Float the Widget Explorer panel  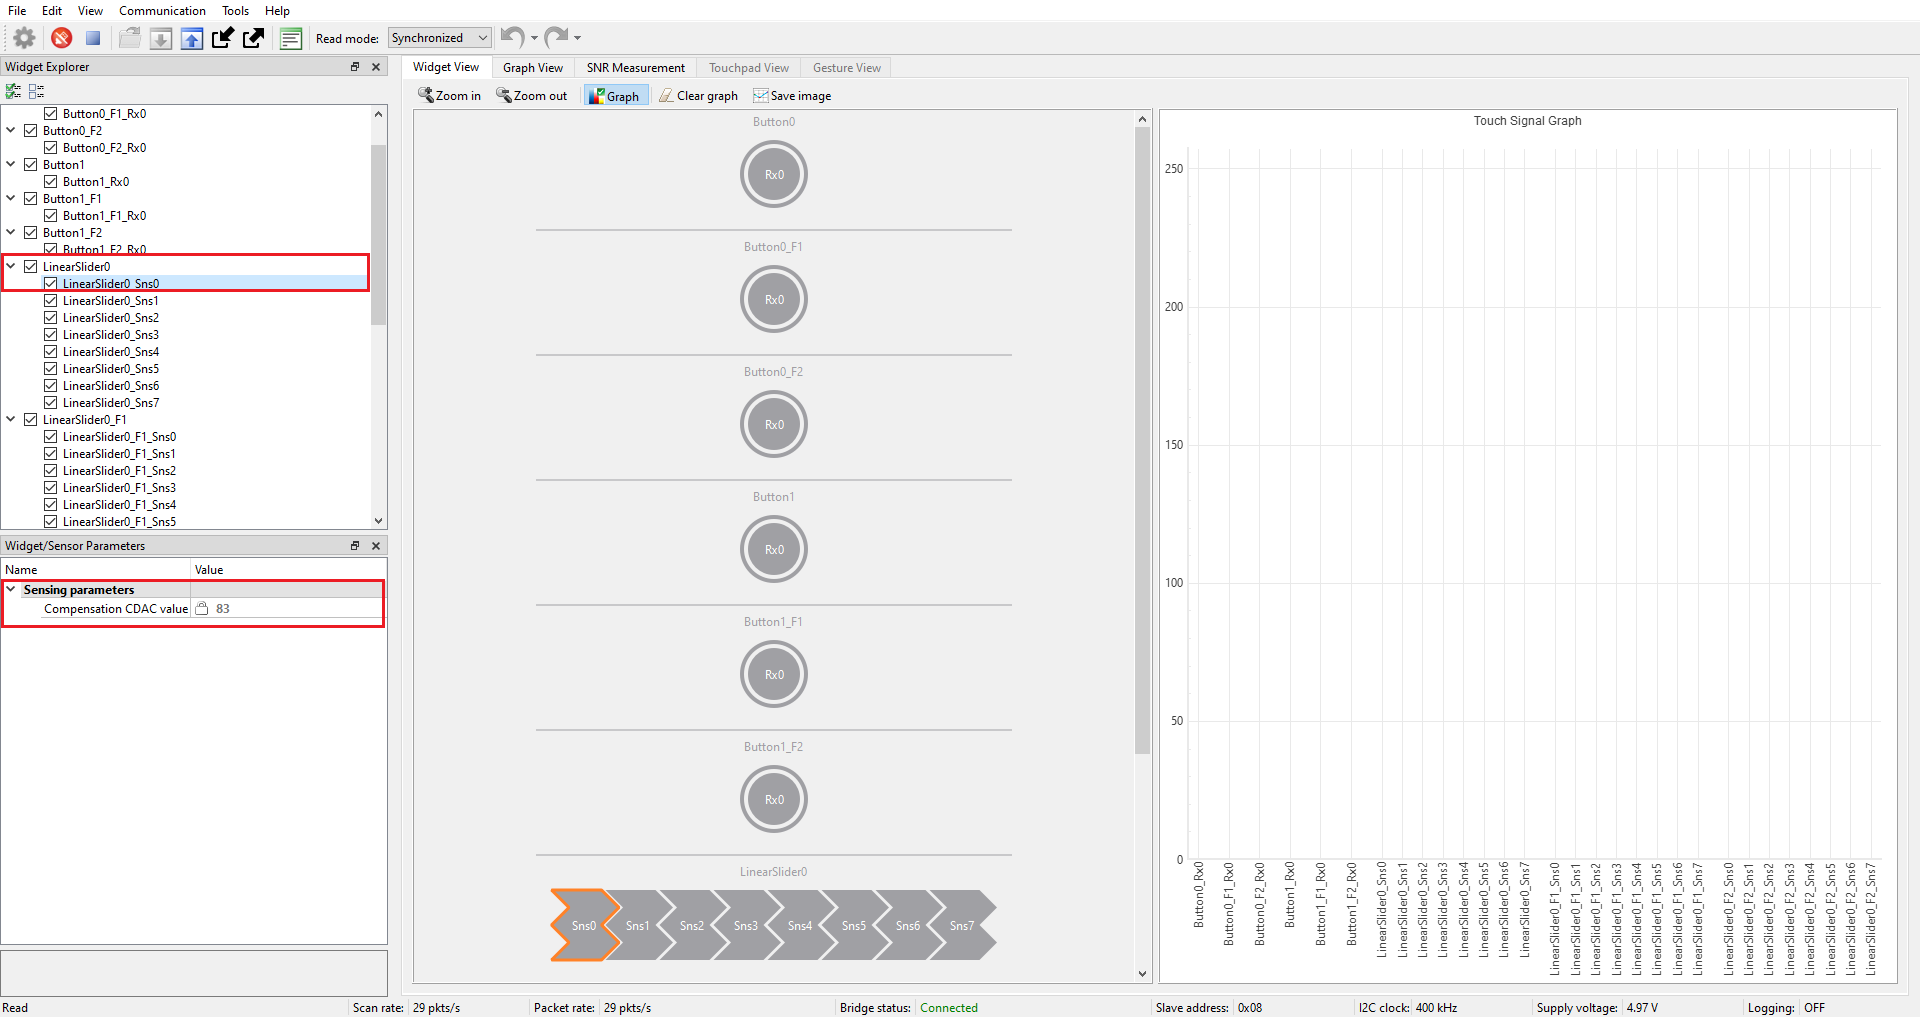tap(355, 67)
